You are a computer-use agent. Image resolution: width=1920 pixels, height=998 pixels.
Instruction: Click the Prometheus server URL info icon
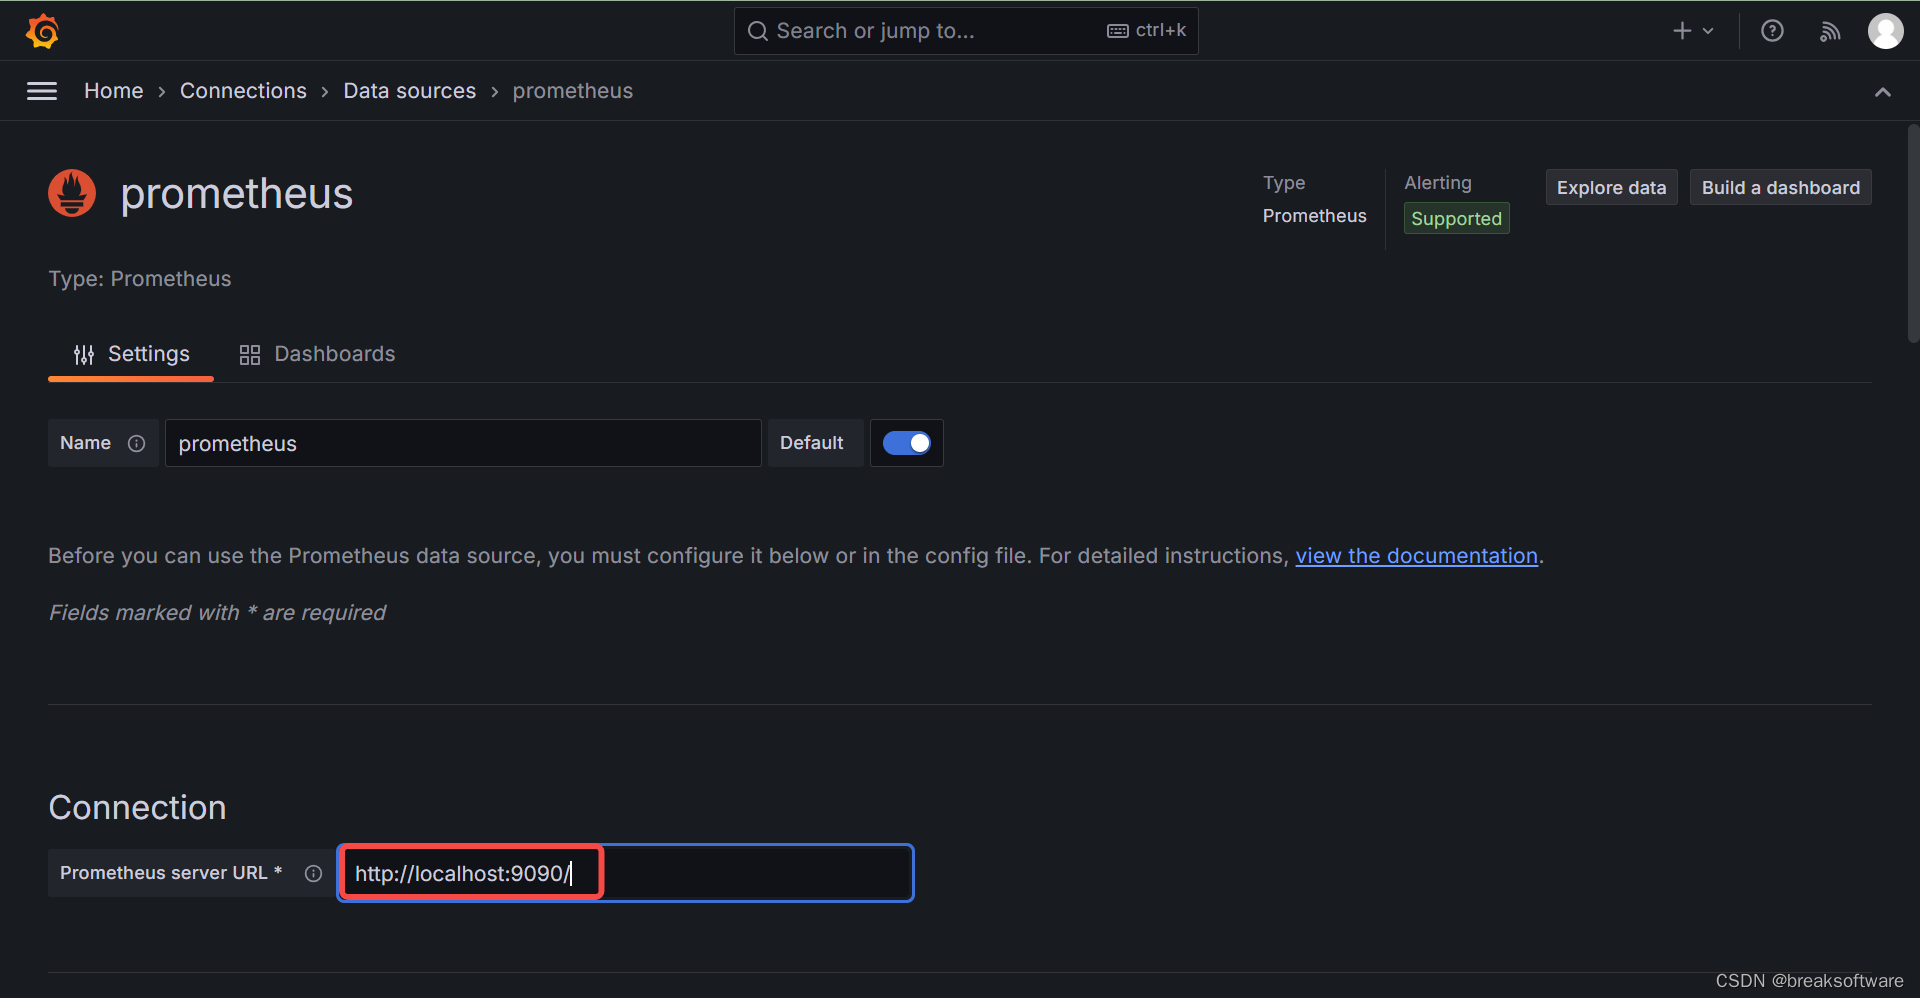pos(313,873)
